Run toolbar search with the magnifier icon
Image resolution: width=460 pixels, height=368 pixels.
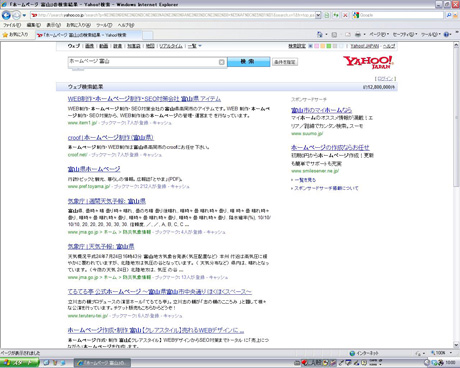449,15
